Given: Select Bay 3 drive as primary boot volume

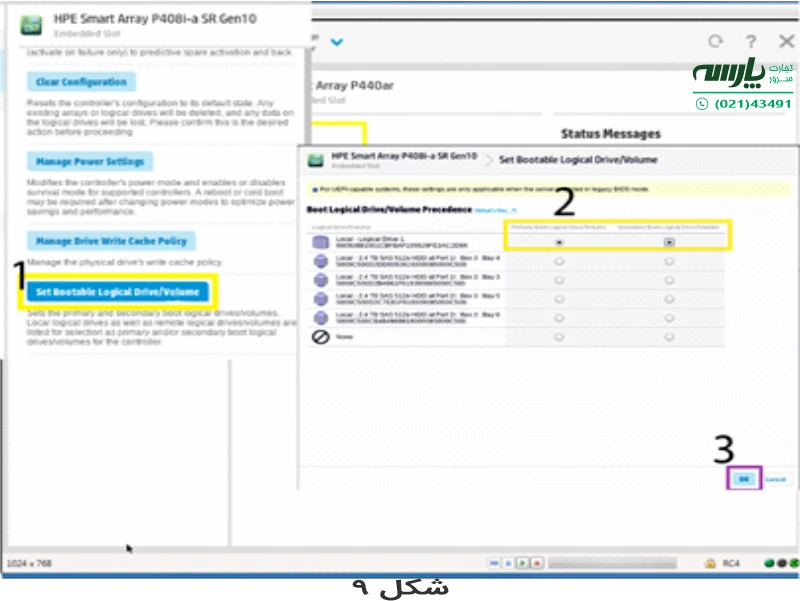Looking at the screenshot, I should (x=559, y=280).
